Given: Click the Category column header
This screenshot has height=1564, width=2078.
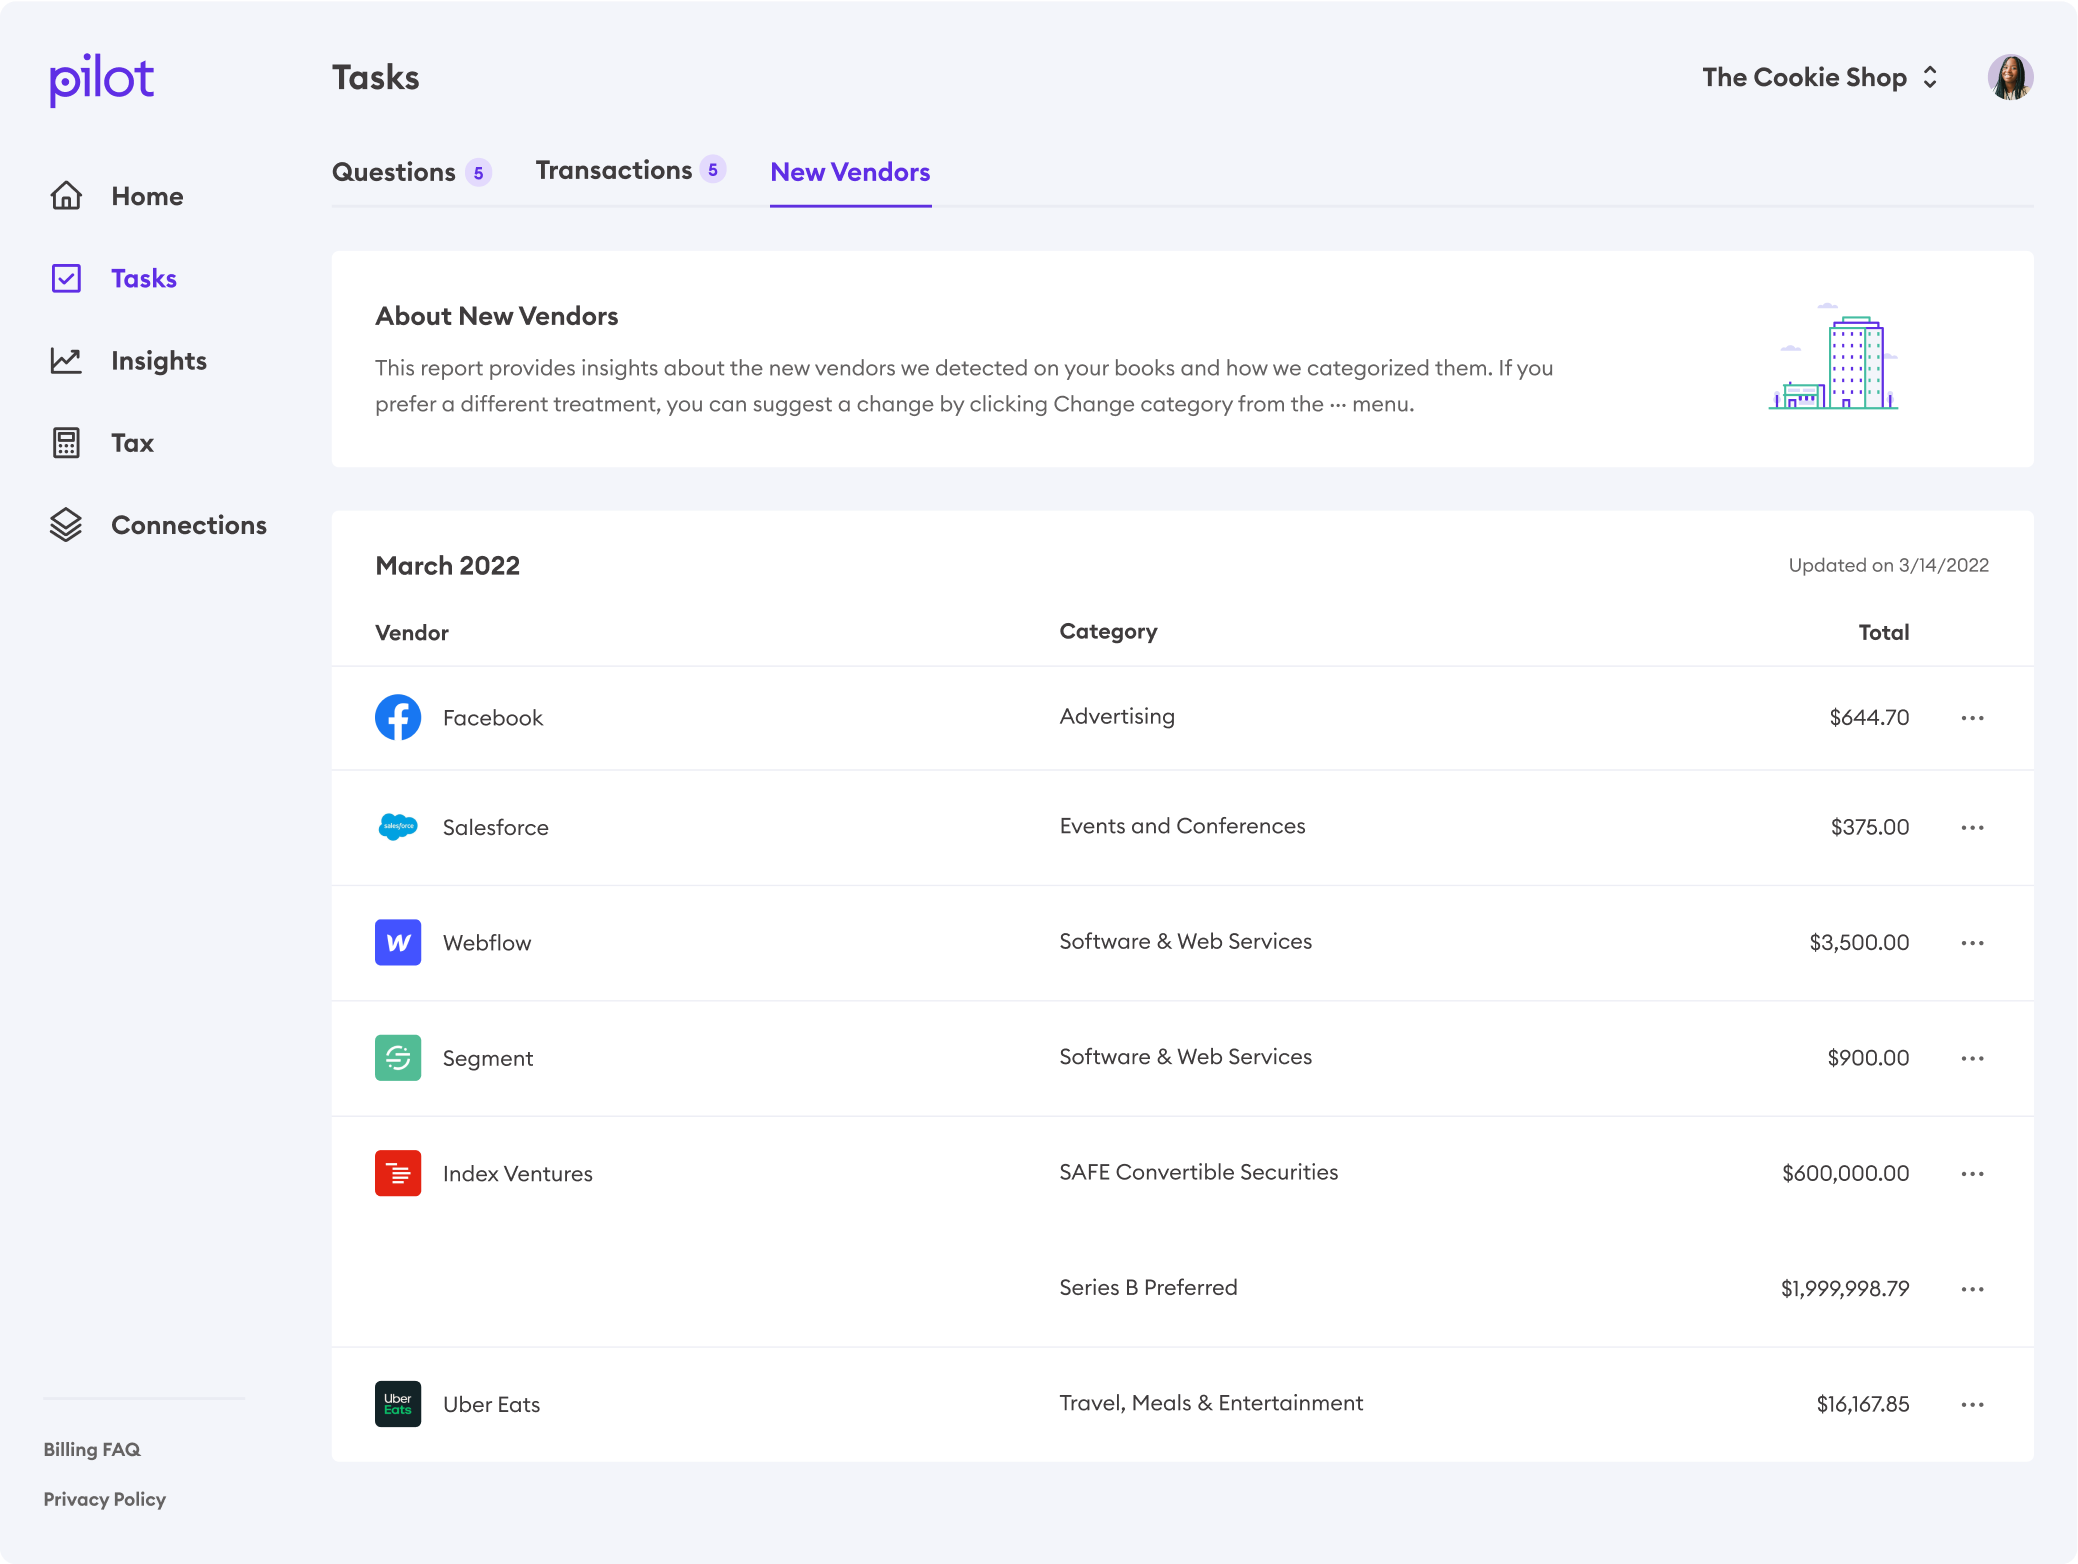Looking at the screenshot, I should coord(1108,632).
